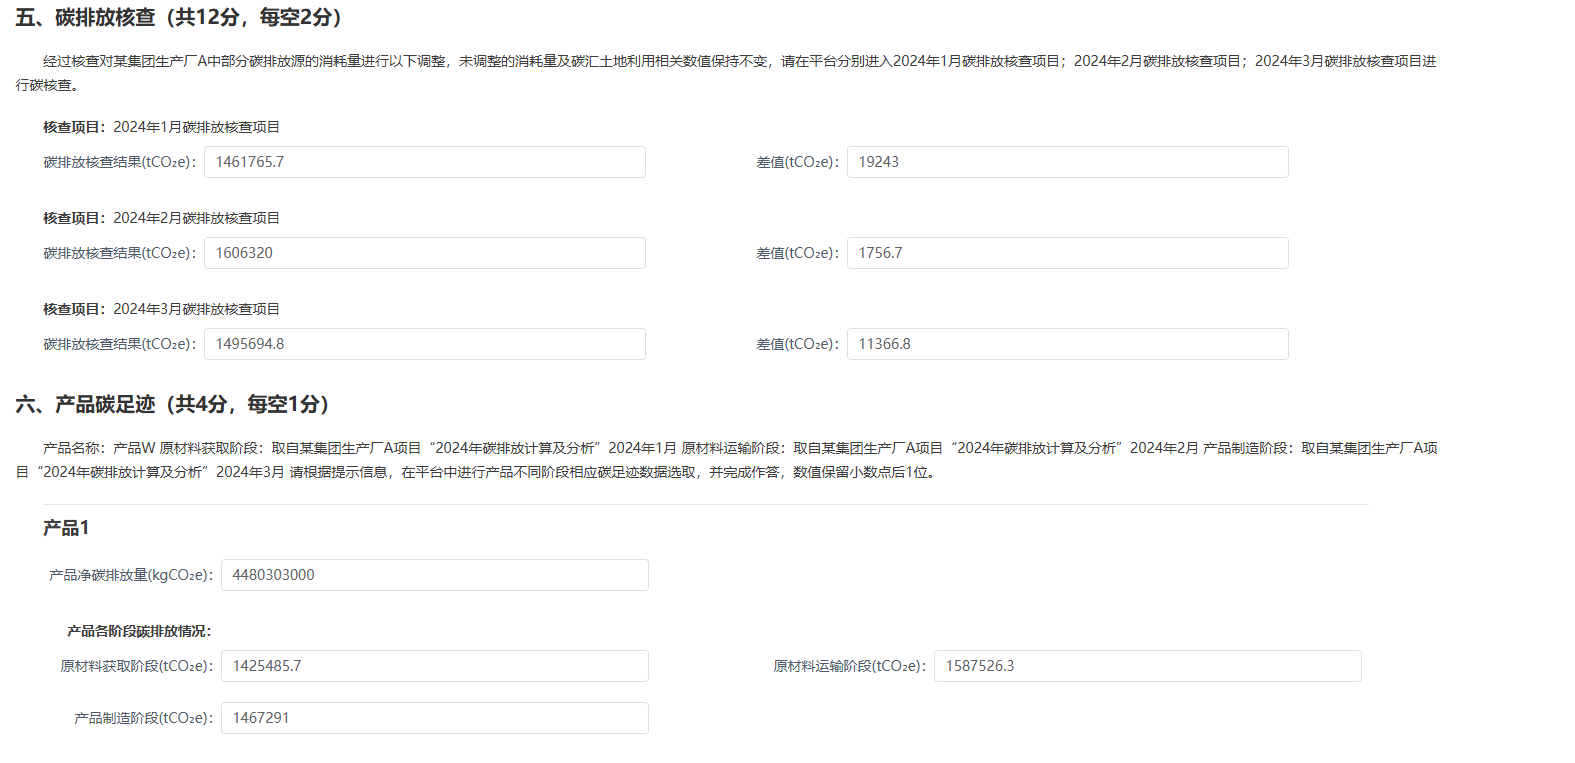This screenshot has width=1575, height=763.
Task: Click the 2024年3月碳排放核查项目 item label
Action: [x=196, y=309]
